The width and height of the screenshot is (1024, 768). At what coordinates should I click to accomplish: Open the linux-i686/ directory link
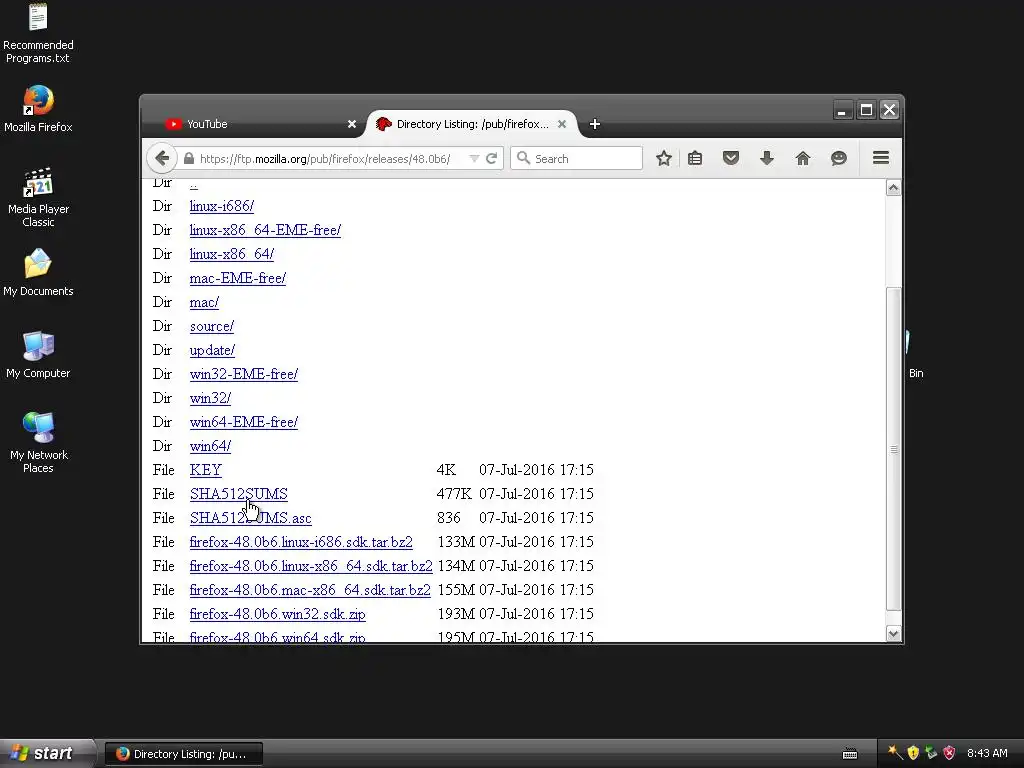(221, 206)
